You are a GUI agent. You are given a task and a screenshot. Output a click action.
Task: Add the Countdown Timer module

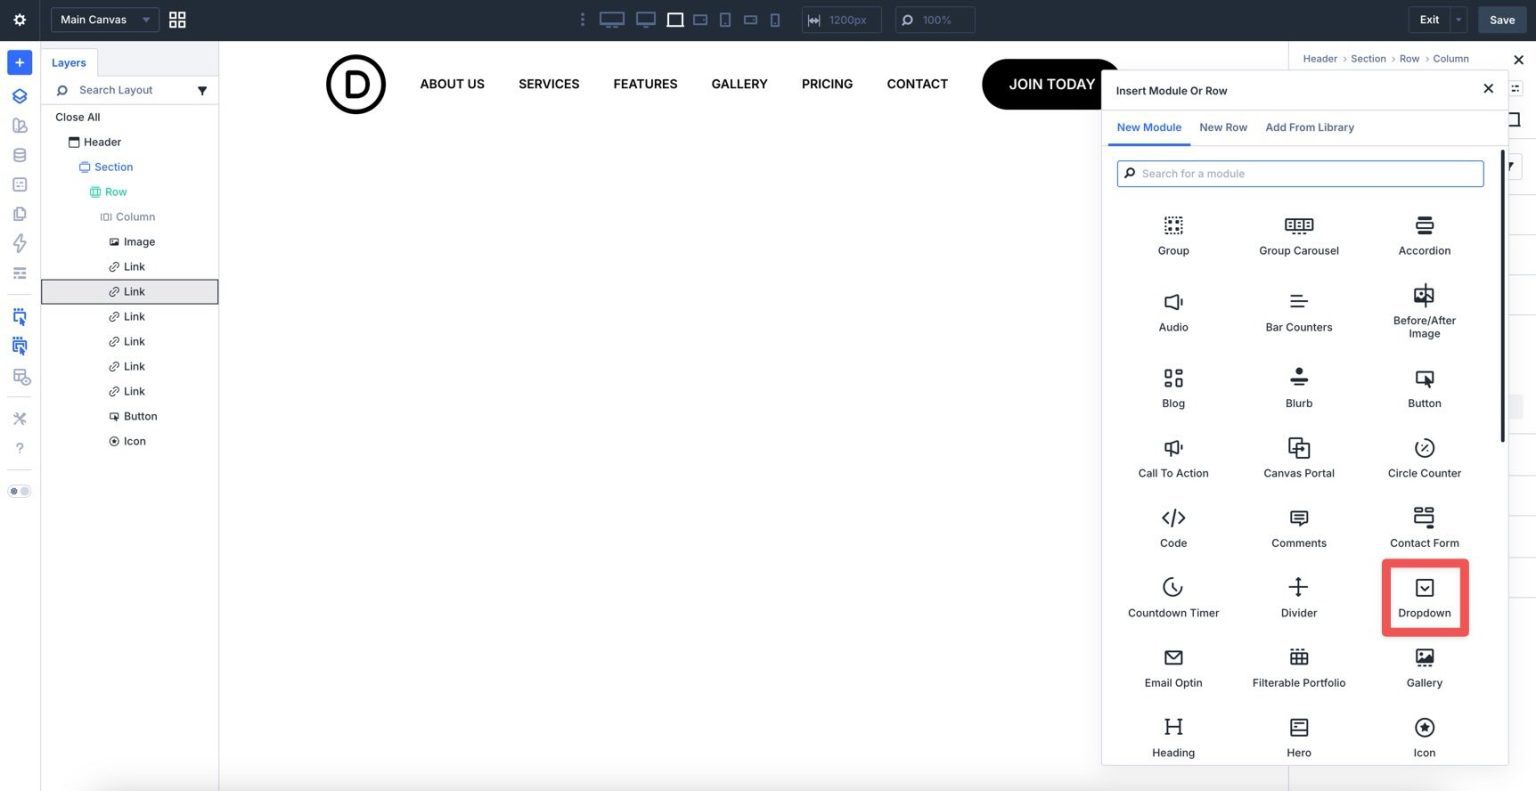pyautogui.click(x=1173, y=598)
